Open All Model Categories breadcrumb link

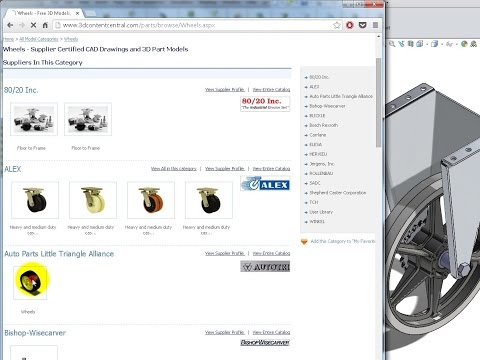click(x=39, y=39)
